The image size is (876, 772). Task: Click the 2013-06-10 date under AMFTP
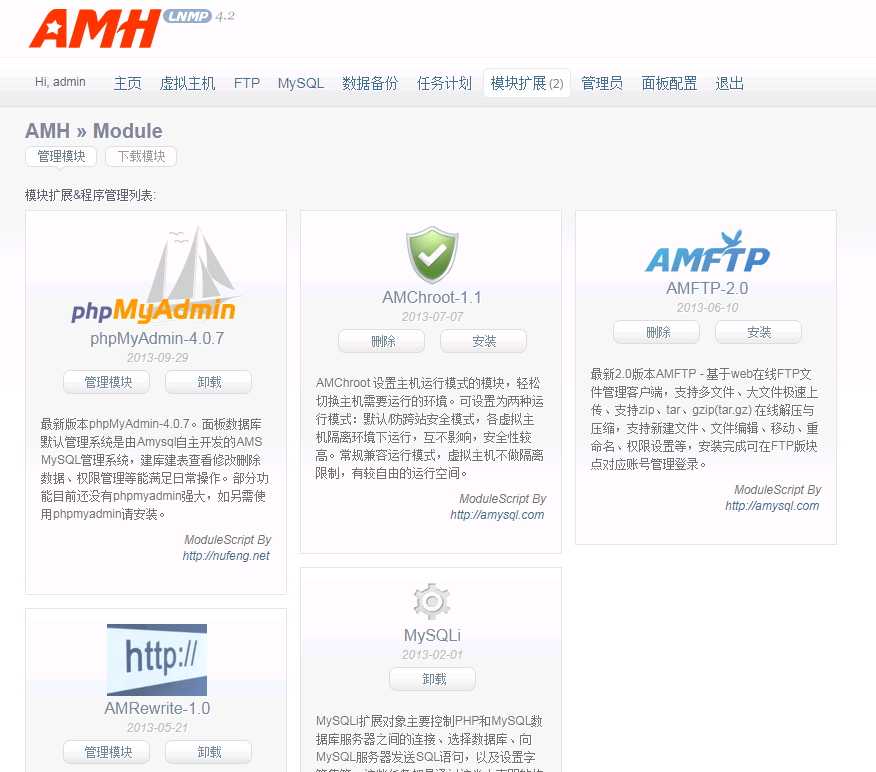tap(707, 308)
